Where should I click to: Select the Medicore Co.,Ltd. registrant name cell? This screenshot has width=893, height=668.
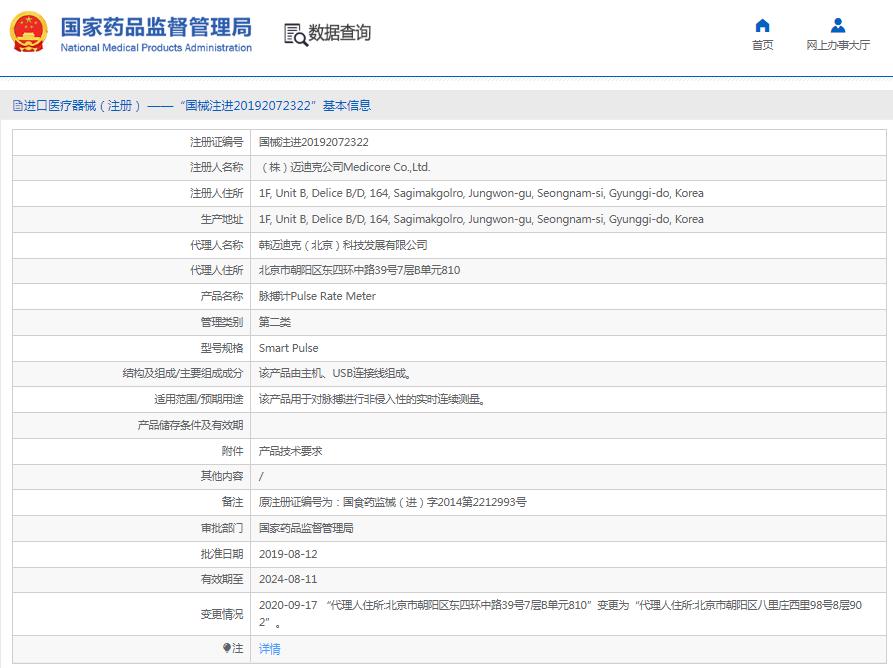(x=345, y=168)
